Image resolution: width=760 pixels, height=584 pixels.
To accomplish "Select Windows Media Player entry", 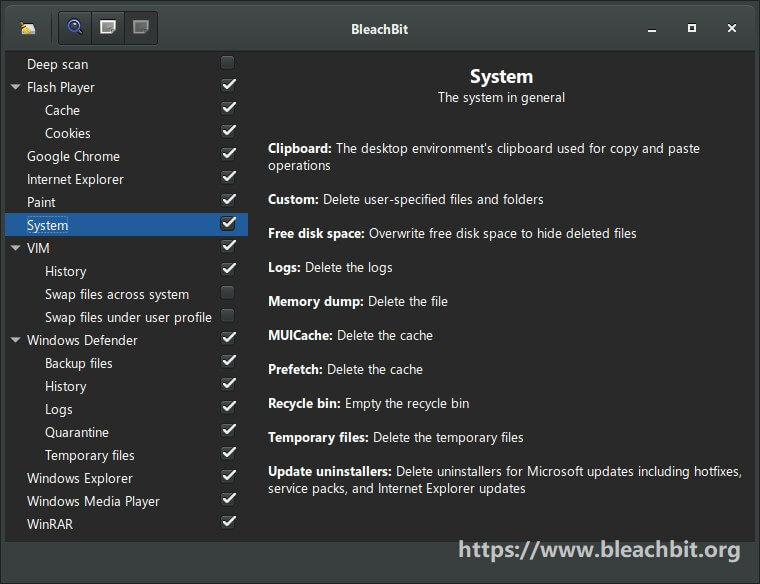I will pos(93,502).
